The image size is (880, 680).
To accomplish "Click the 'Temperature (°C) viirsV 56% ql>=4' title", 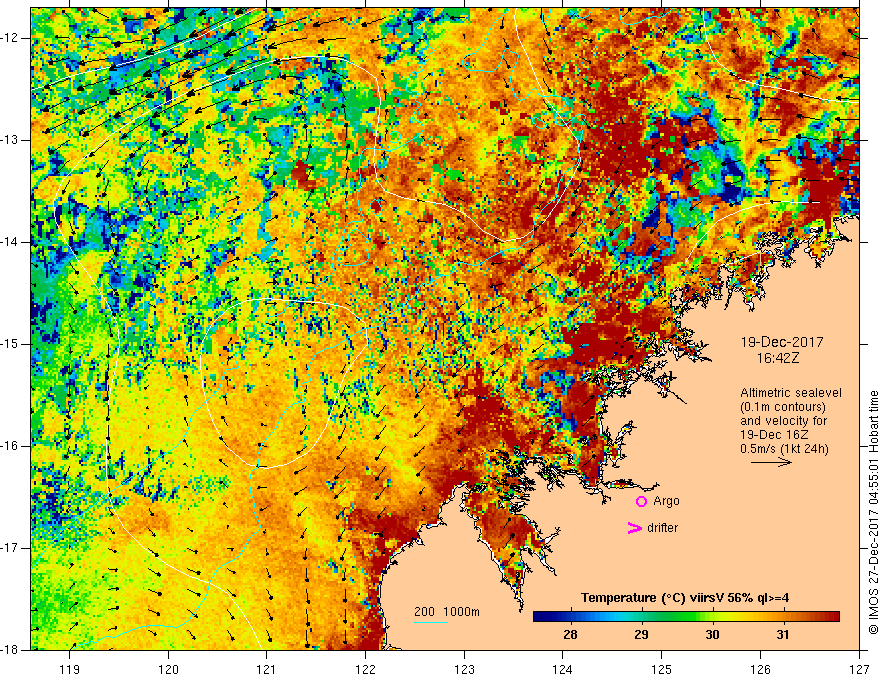I will pyautogui.click(x=685, y=598).
